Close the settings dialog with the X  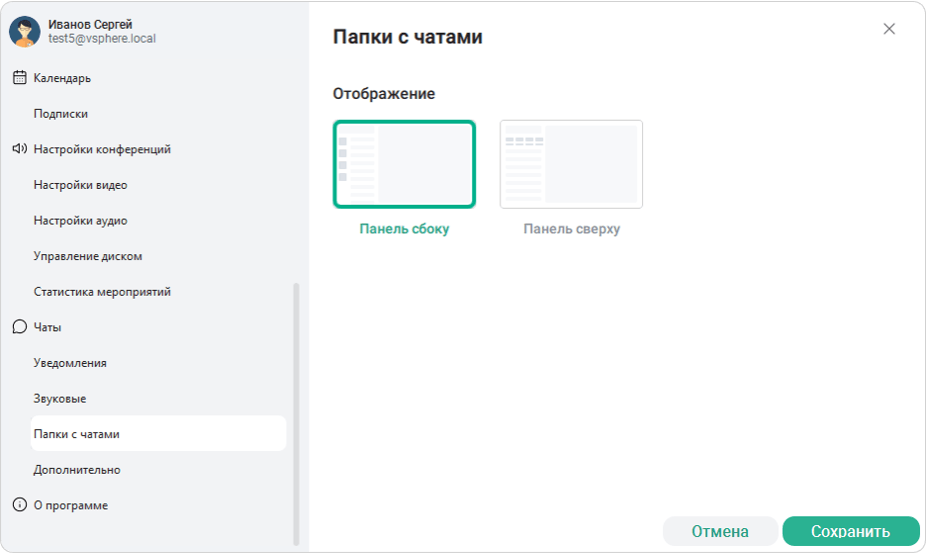[889, 29]
